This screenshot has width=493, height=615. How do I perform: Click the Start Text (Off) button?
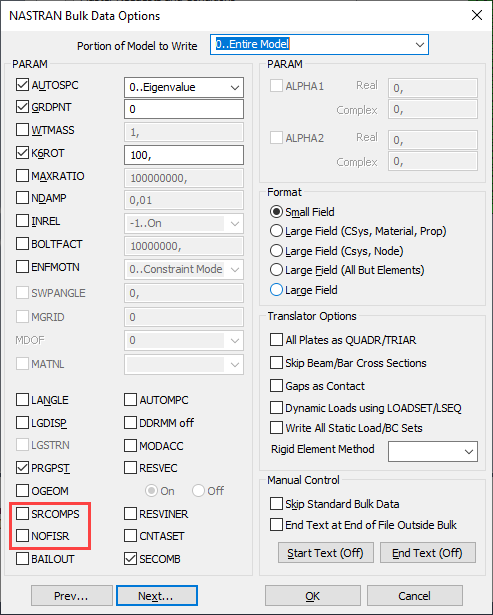coord(326,553)
